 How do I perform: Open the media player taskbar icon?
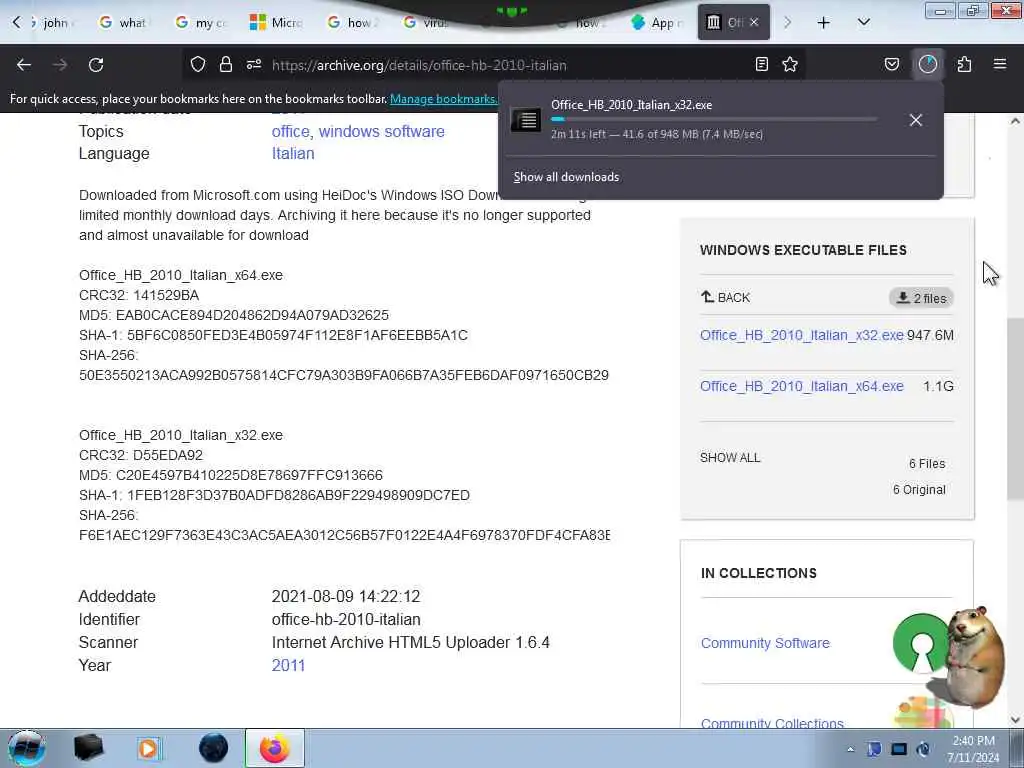click(x=149, y=748)
